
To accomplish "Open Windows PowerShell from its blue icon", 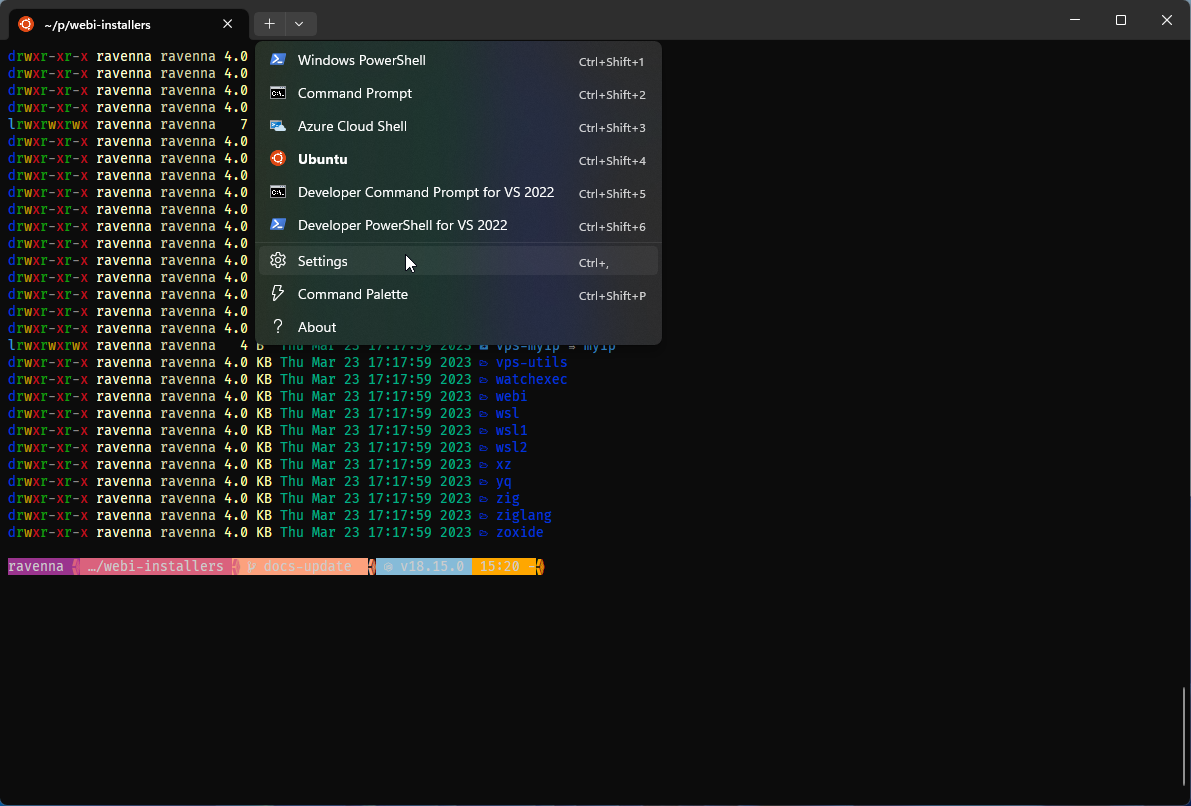I will pos(278,60).
